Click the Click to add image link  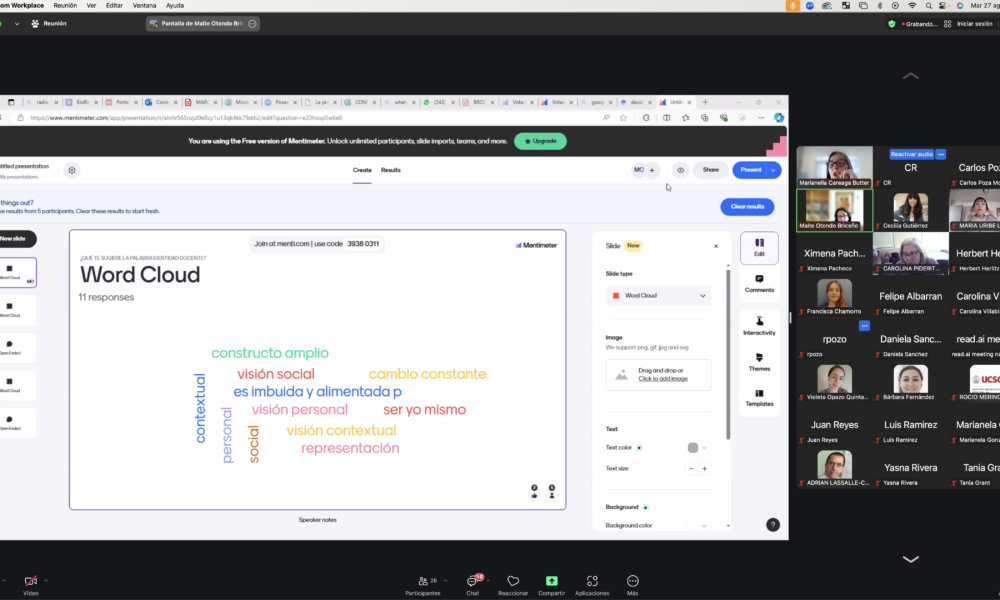(x=663, y=379)
